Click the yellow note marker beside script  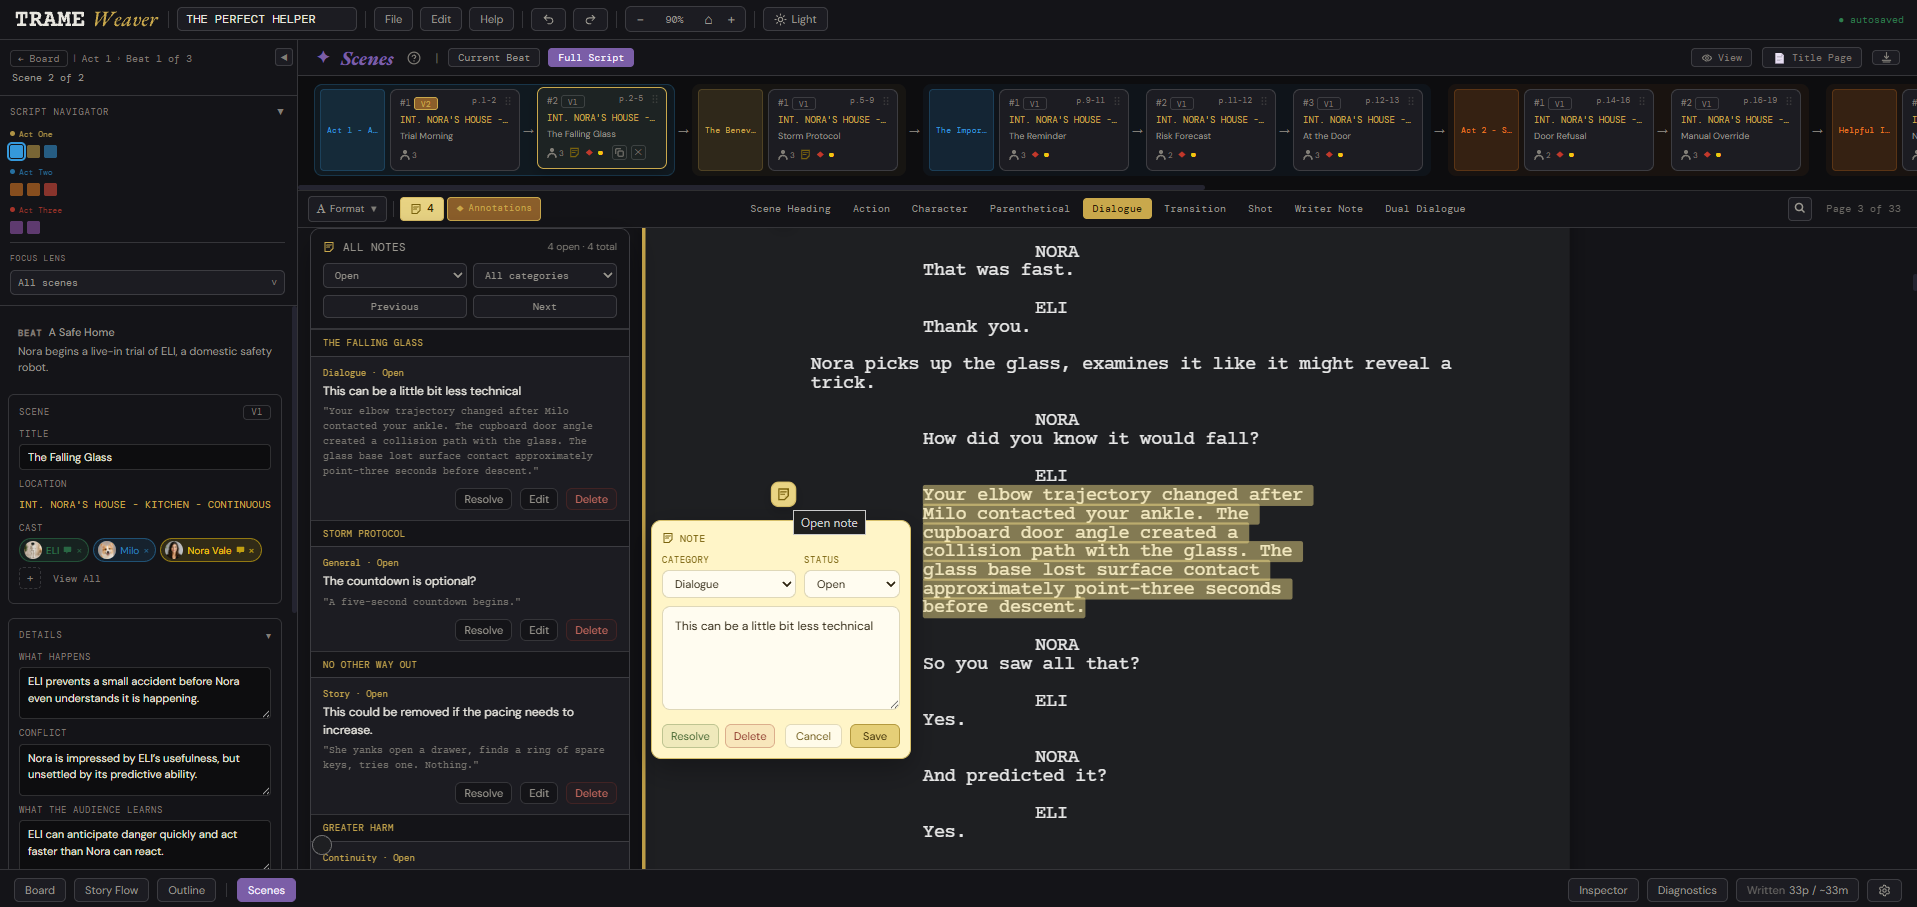783,494
